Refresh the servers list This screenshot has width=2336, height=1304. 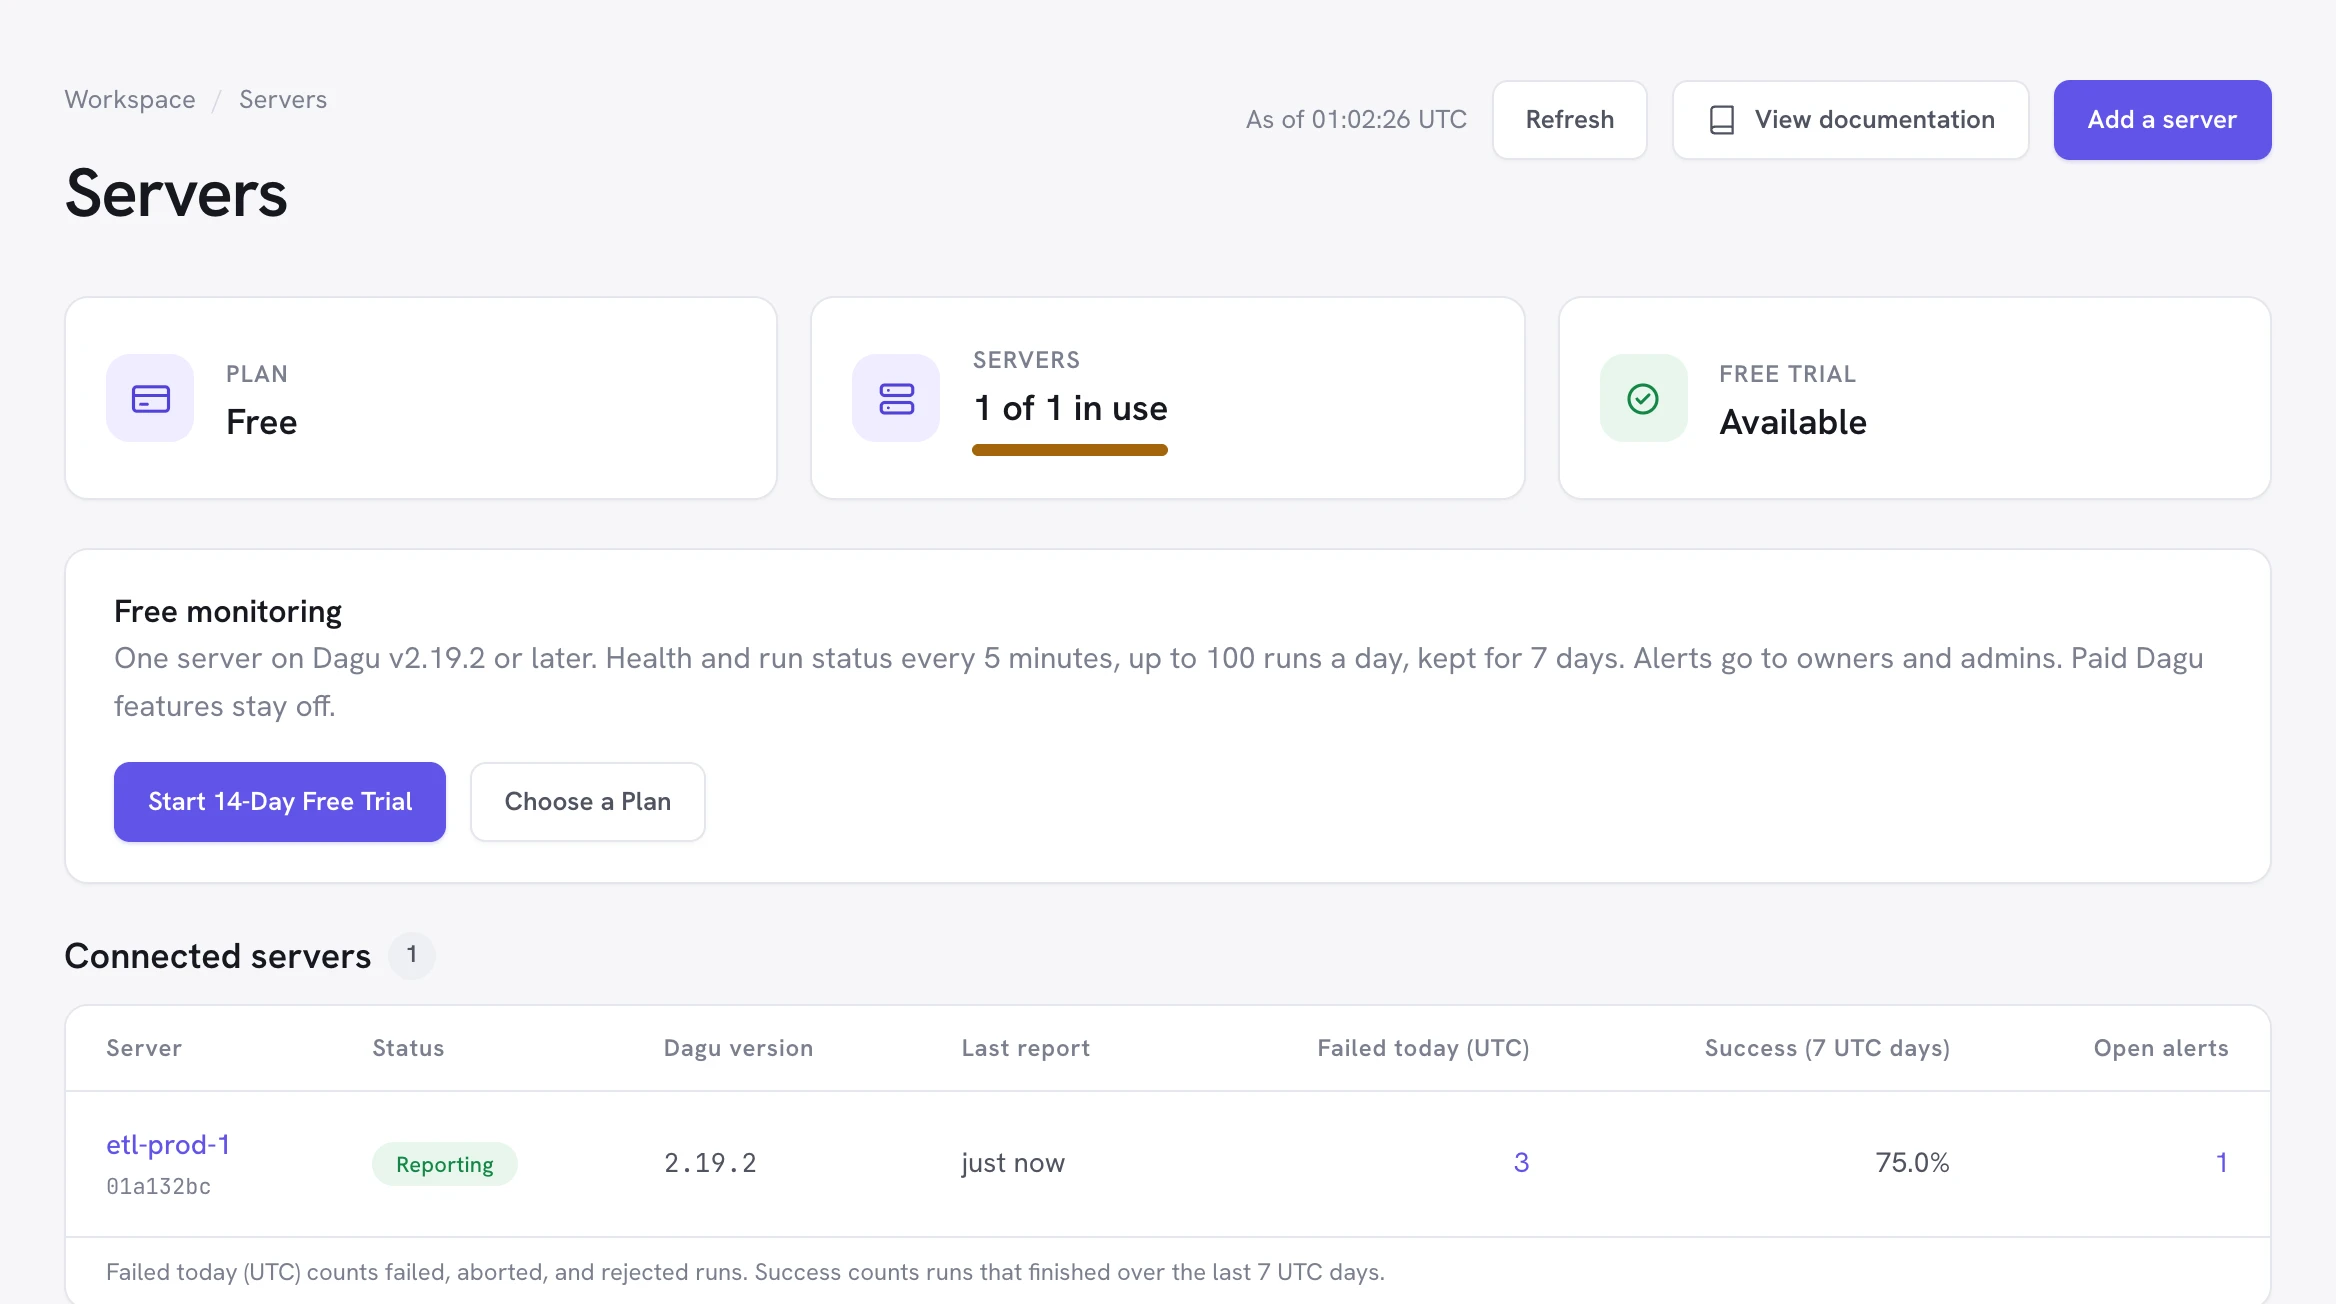tap(1569, 120)
